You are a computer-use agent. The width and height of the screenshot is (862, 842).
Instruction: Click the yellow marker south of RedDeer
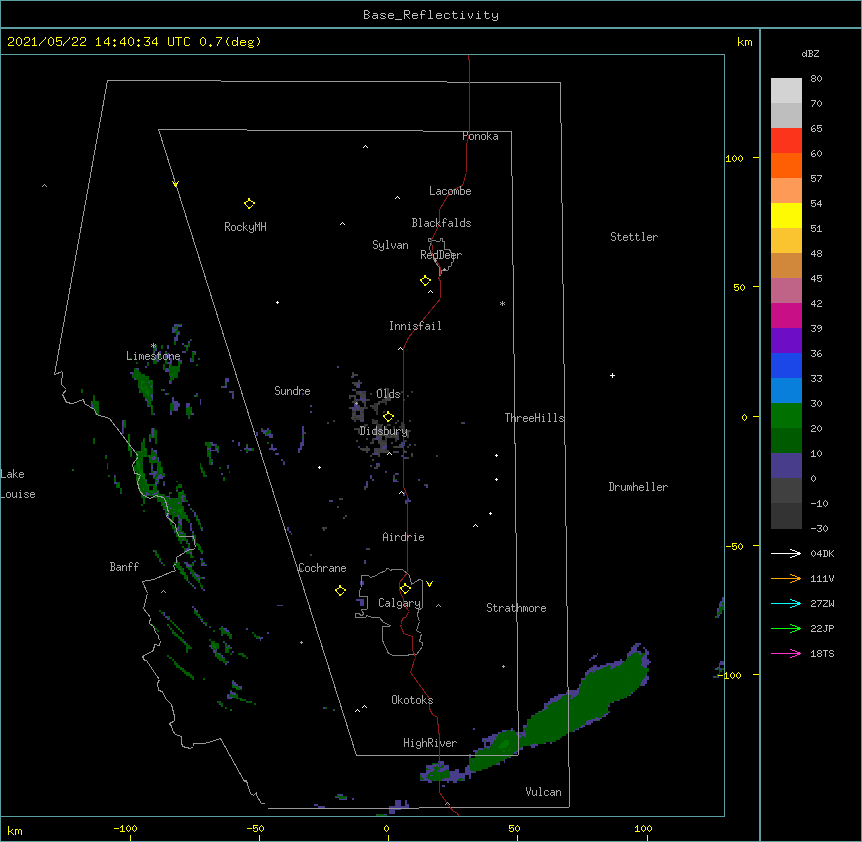coord(425,281)
